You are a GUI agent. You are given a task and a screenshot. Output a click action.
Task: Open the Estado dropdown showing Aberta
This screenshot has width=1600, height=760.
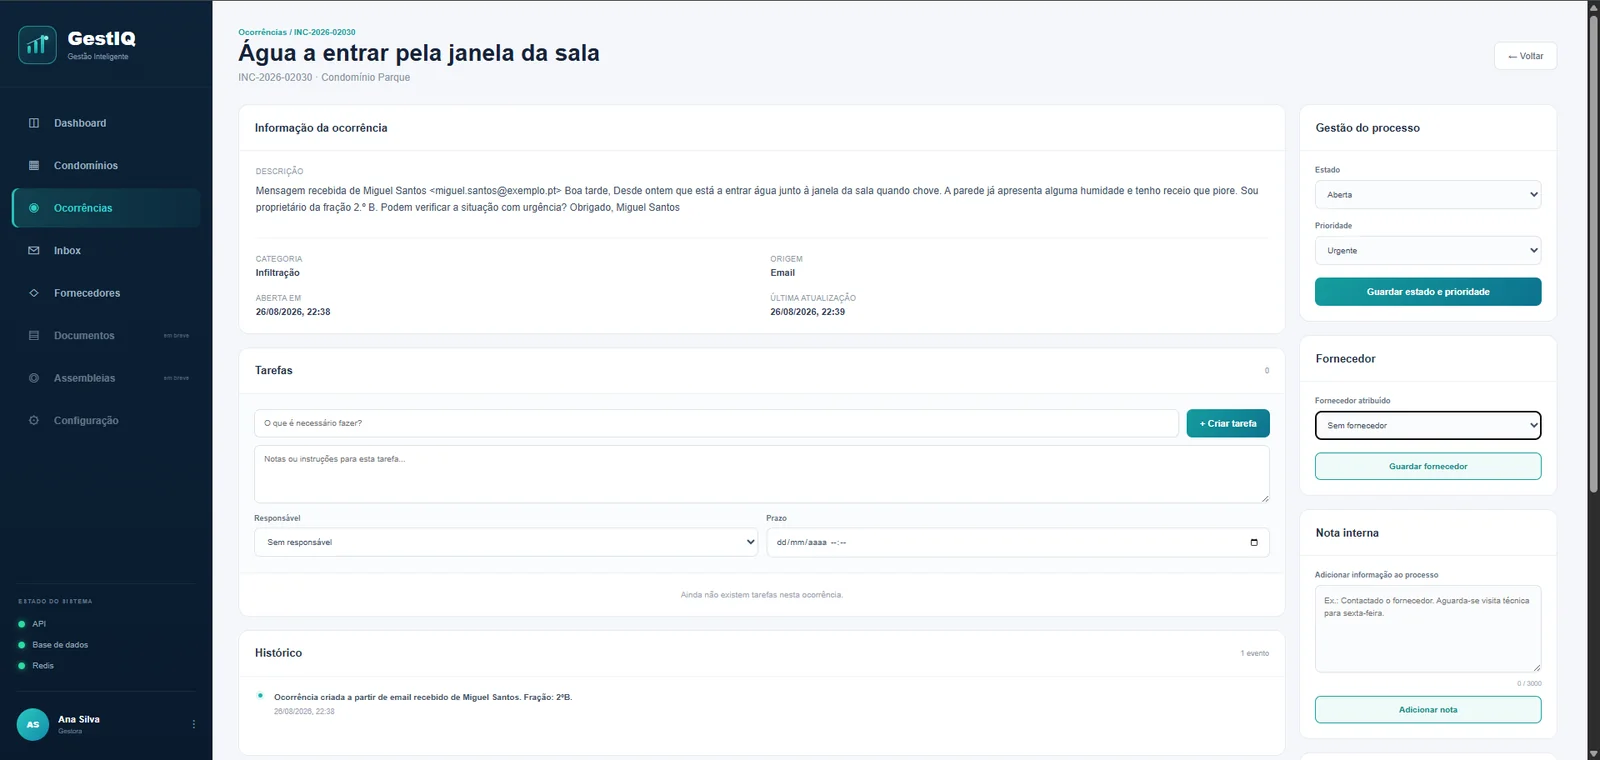[1428, 195]
